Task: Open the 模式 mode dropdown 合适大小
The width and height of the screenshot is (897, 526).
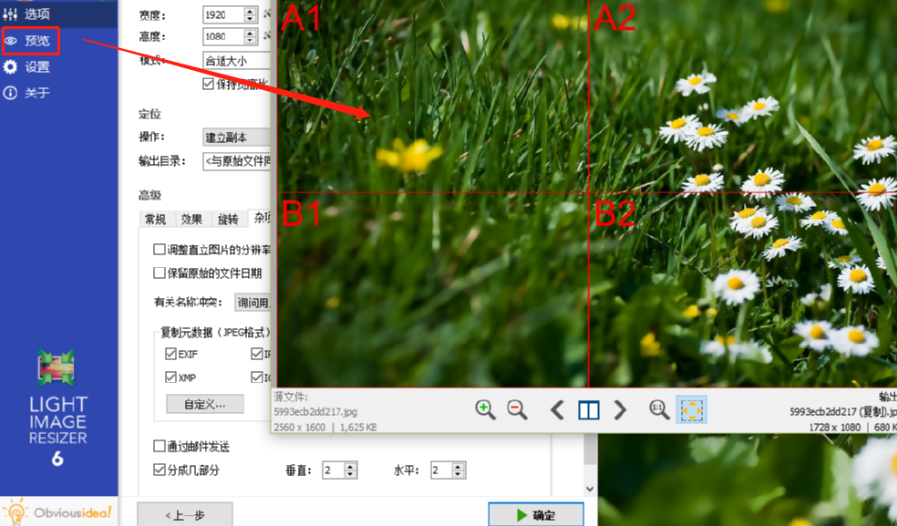Action: coord(236,60)
